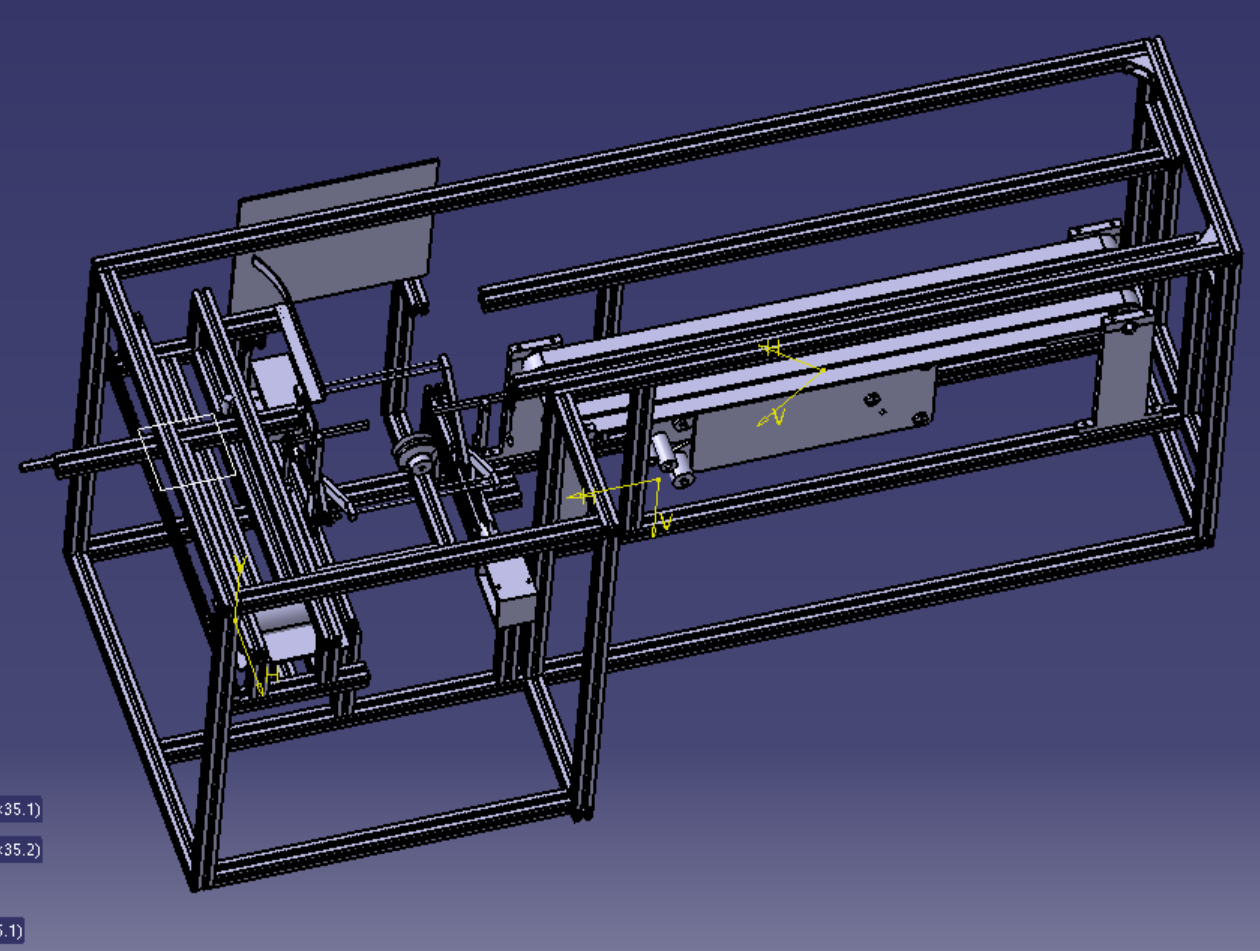Image resolution: width=1260 pixels, height=951 pixels.
Task: Click the bottom-most tree label ending 5.1)
Action: tap(11, 930)
